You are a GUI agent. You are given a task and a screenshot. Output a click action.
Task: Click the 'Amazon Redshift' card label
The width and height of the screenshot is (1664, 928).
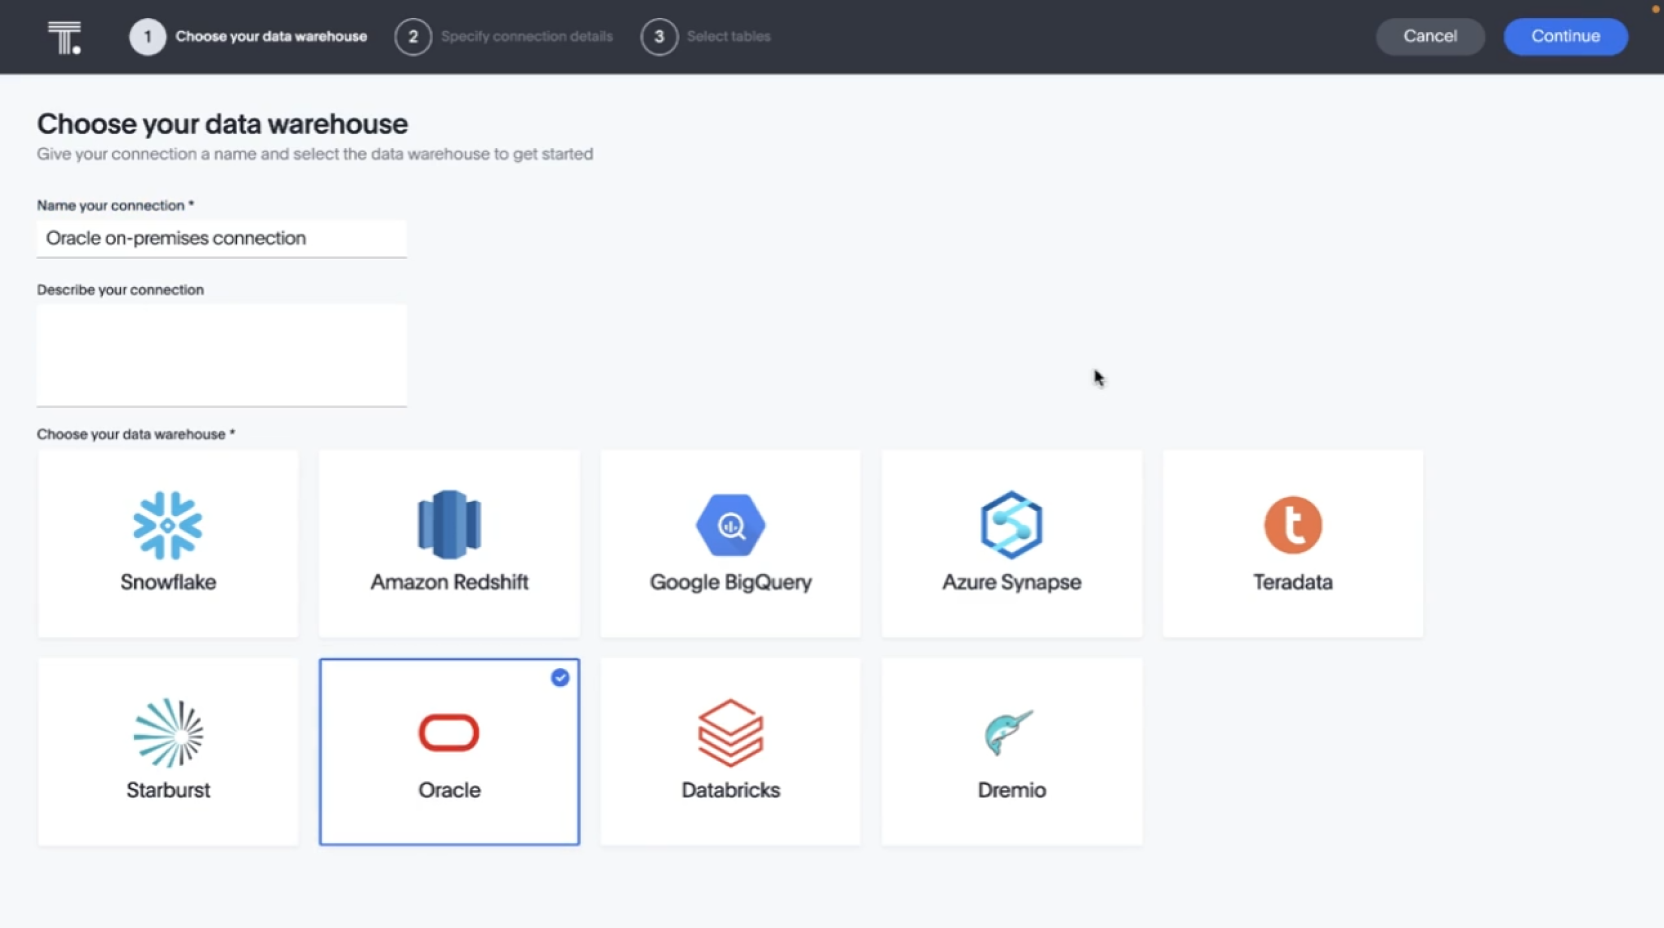point(449,582)
